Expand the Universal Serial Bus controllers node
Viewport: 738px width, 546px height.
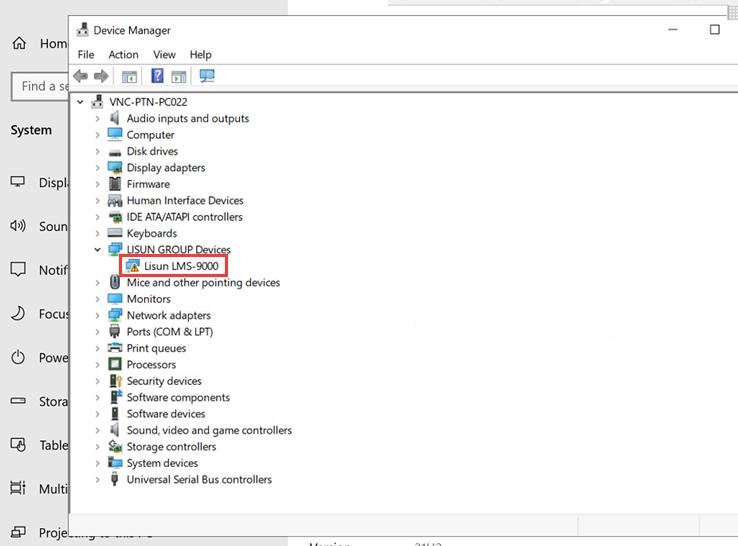[97, 480]
